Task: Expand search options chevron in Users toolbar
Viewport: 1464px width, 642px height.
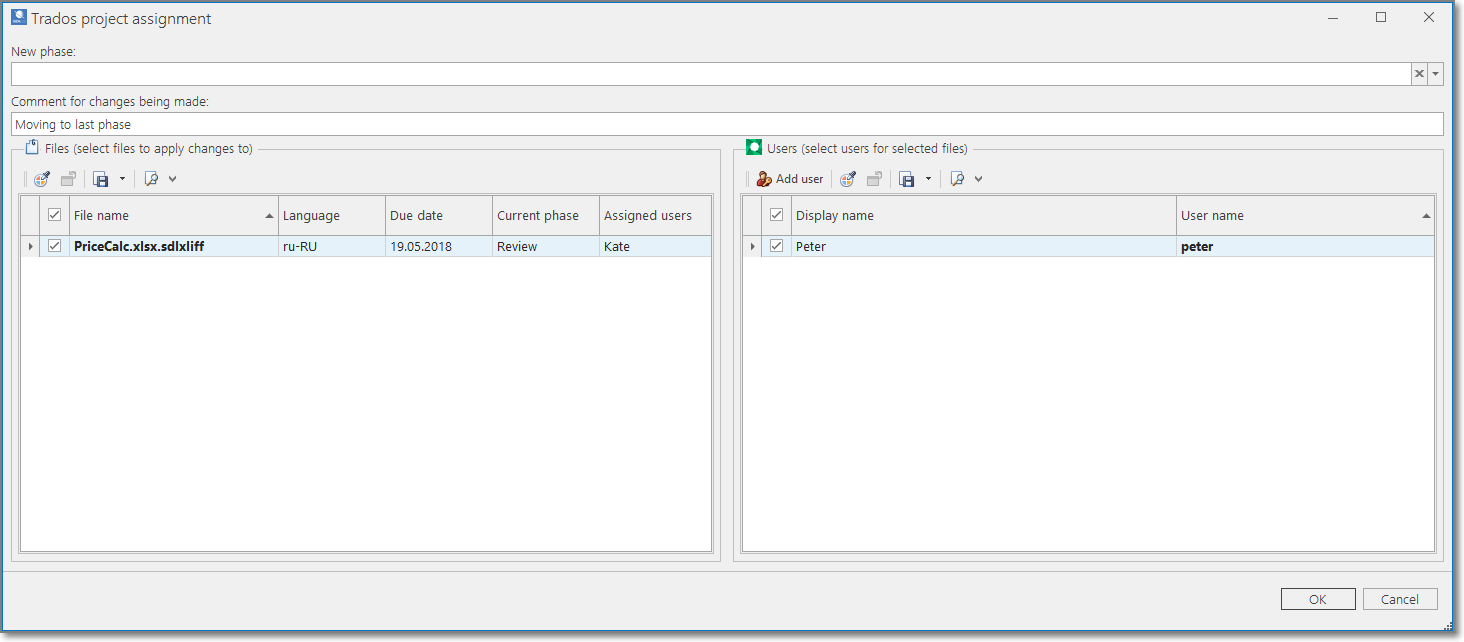Action: (978, 179)
